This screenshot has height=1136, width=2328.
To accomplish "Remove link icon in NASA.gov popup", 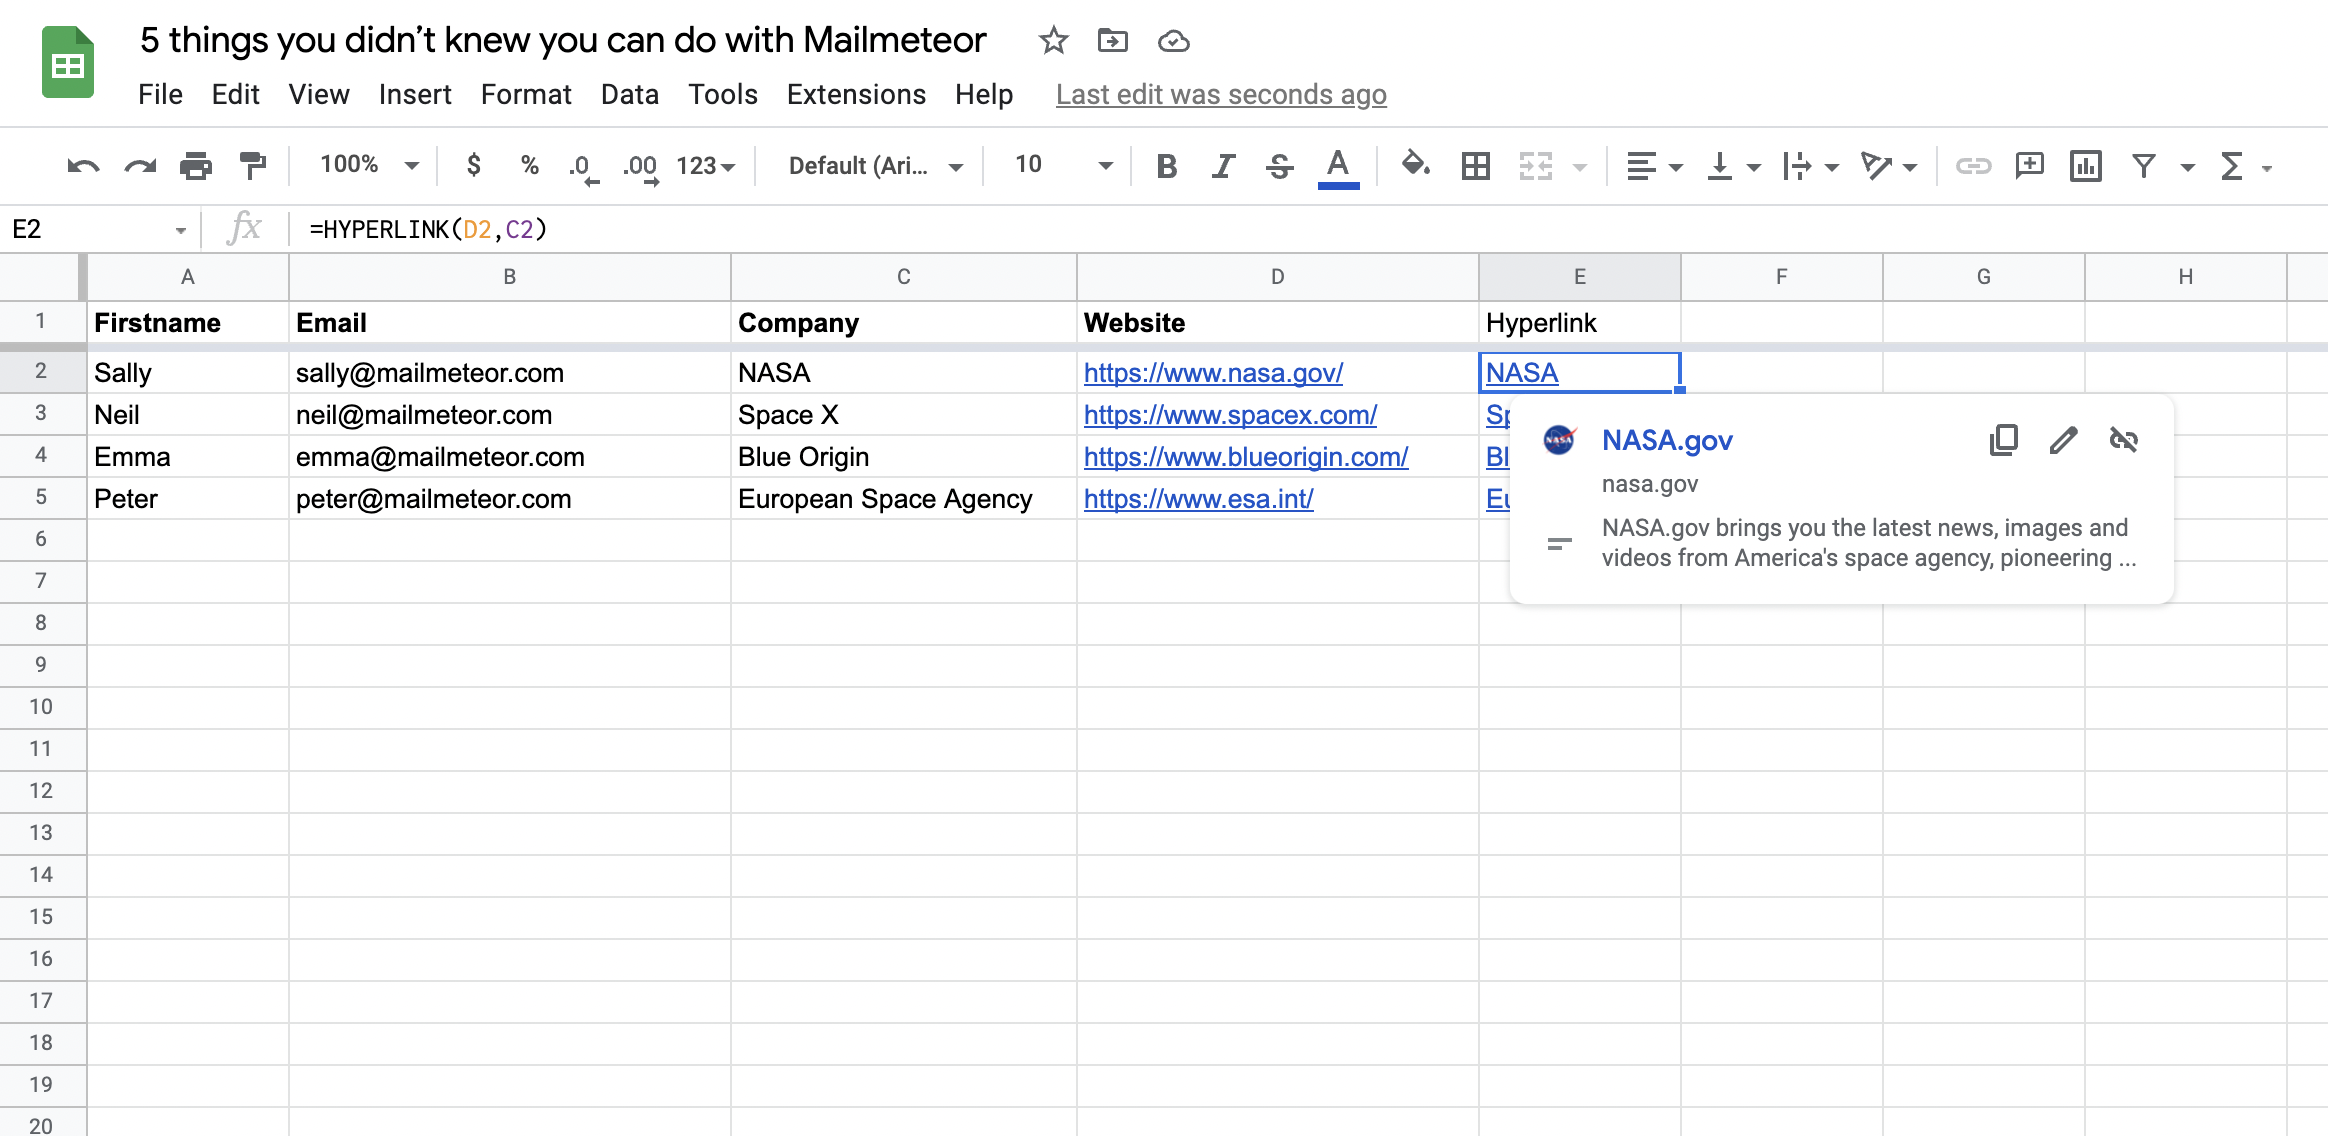I will pyautogui.click(x=2123, y=440).
